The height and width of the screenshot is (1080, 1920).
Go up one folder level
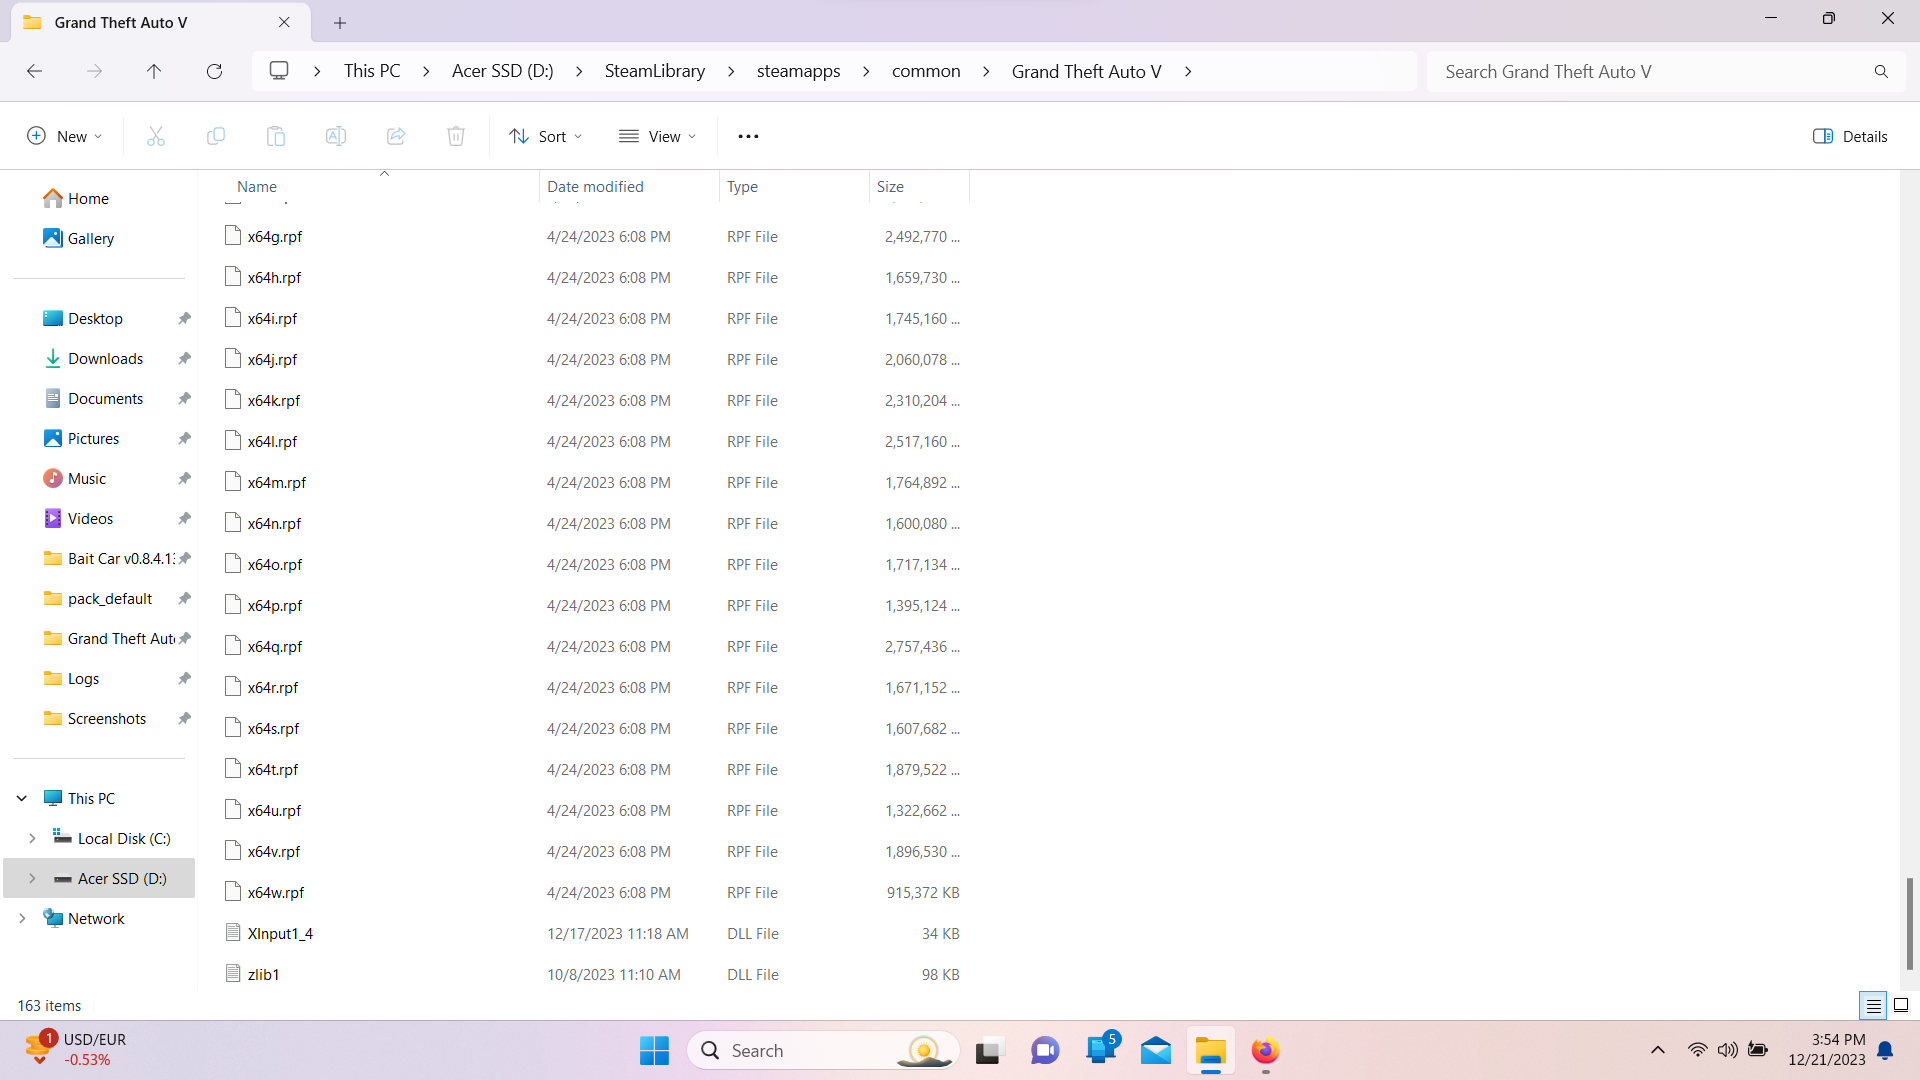click(154, 71)
